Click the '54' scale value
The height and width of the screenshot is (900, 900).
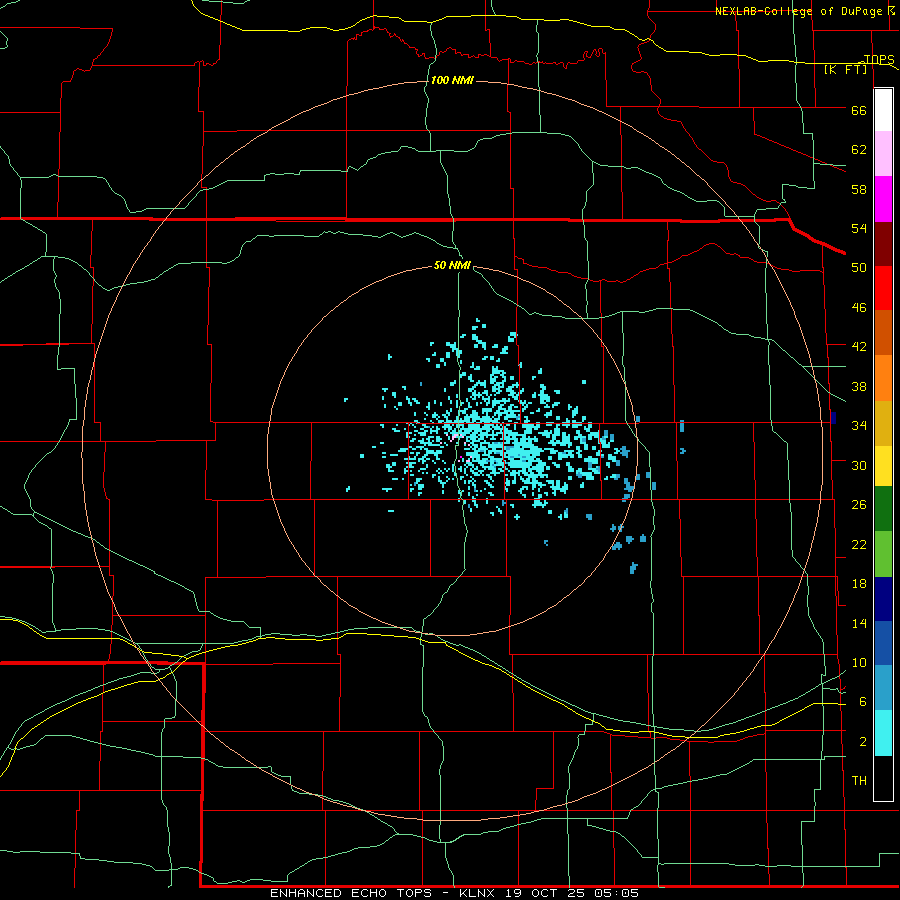point(859,228)
